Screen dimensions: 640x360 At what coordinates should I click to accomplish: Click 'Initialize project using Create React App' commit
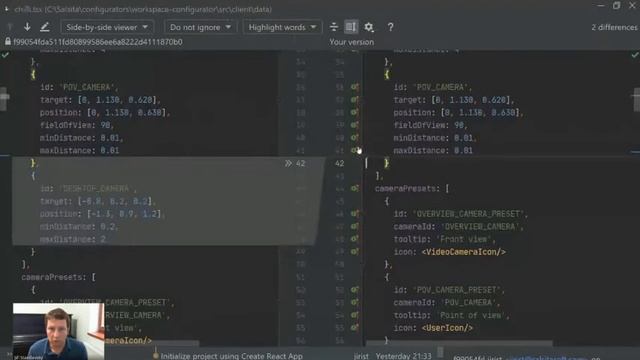231,356
